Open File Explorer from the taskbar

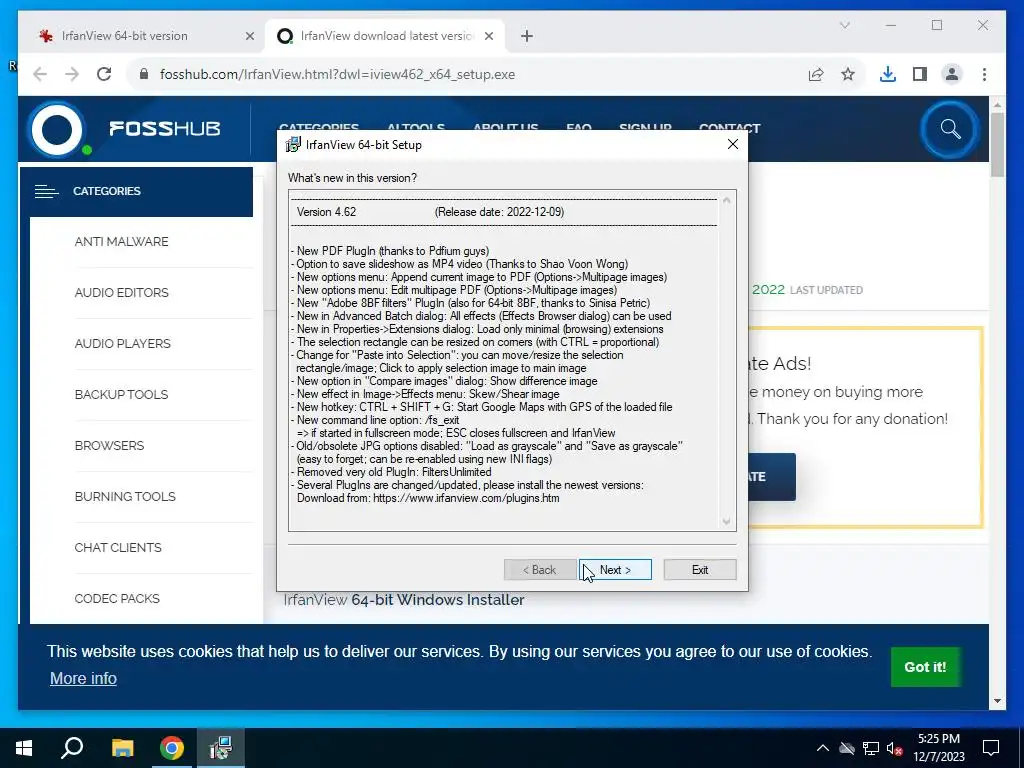122,748
